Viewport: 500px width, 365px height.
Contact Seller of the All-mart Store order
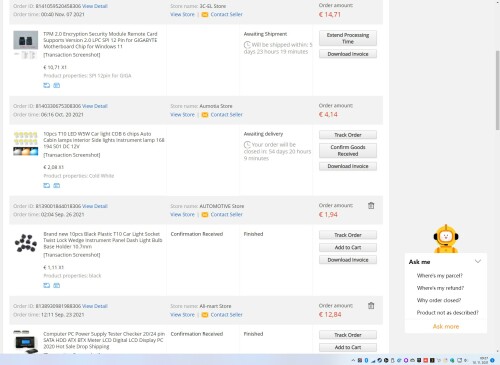point(226,314)
